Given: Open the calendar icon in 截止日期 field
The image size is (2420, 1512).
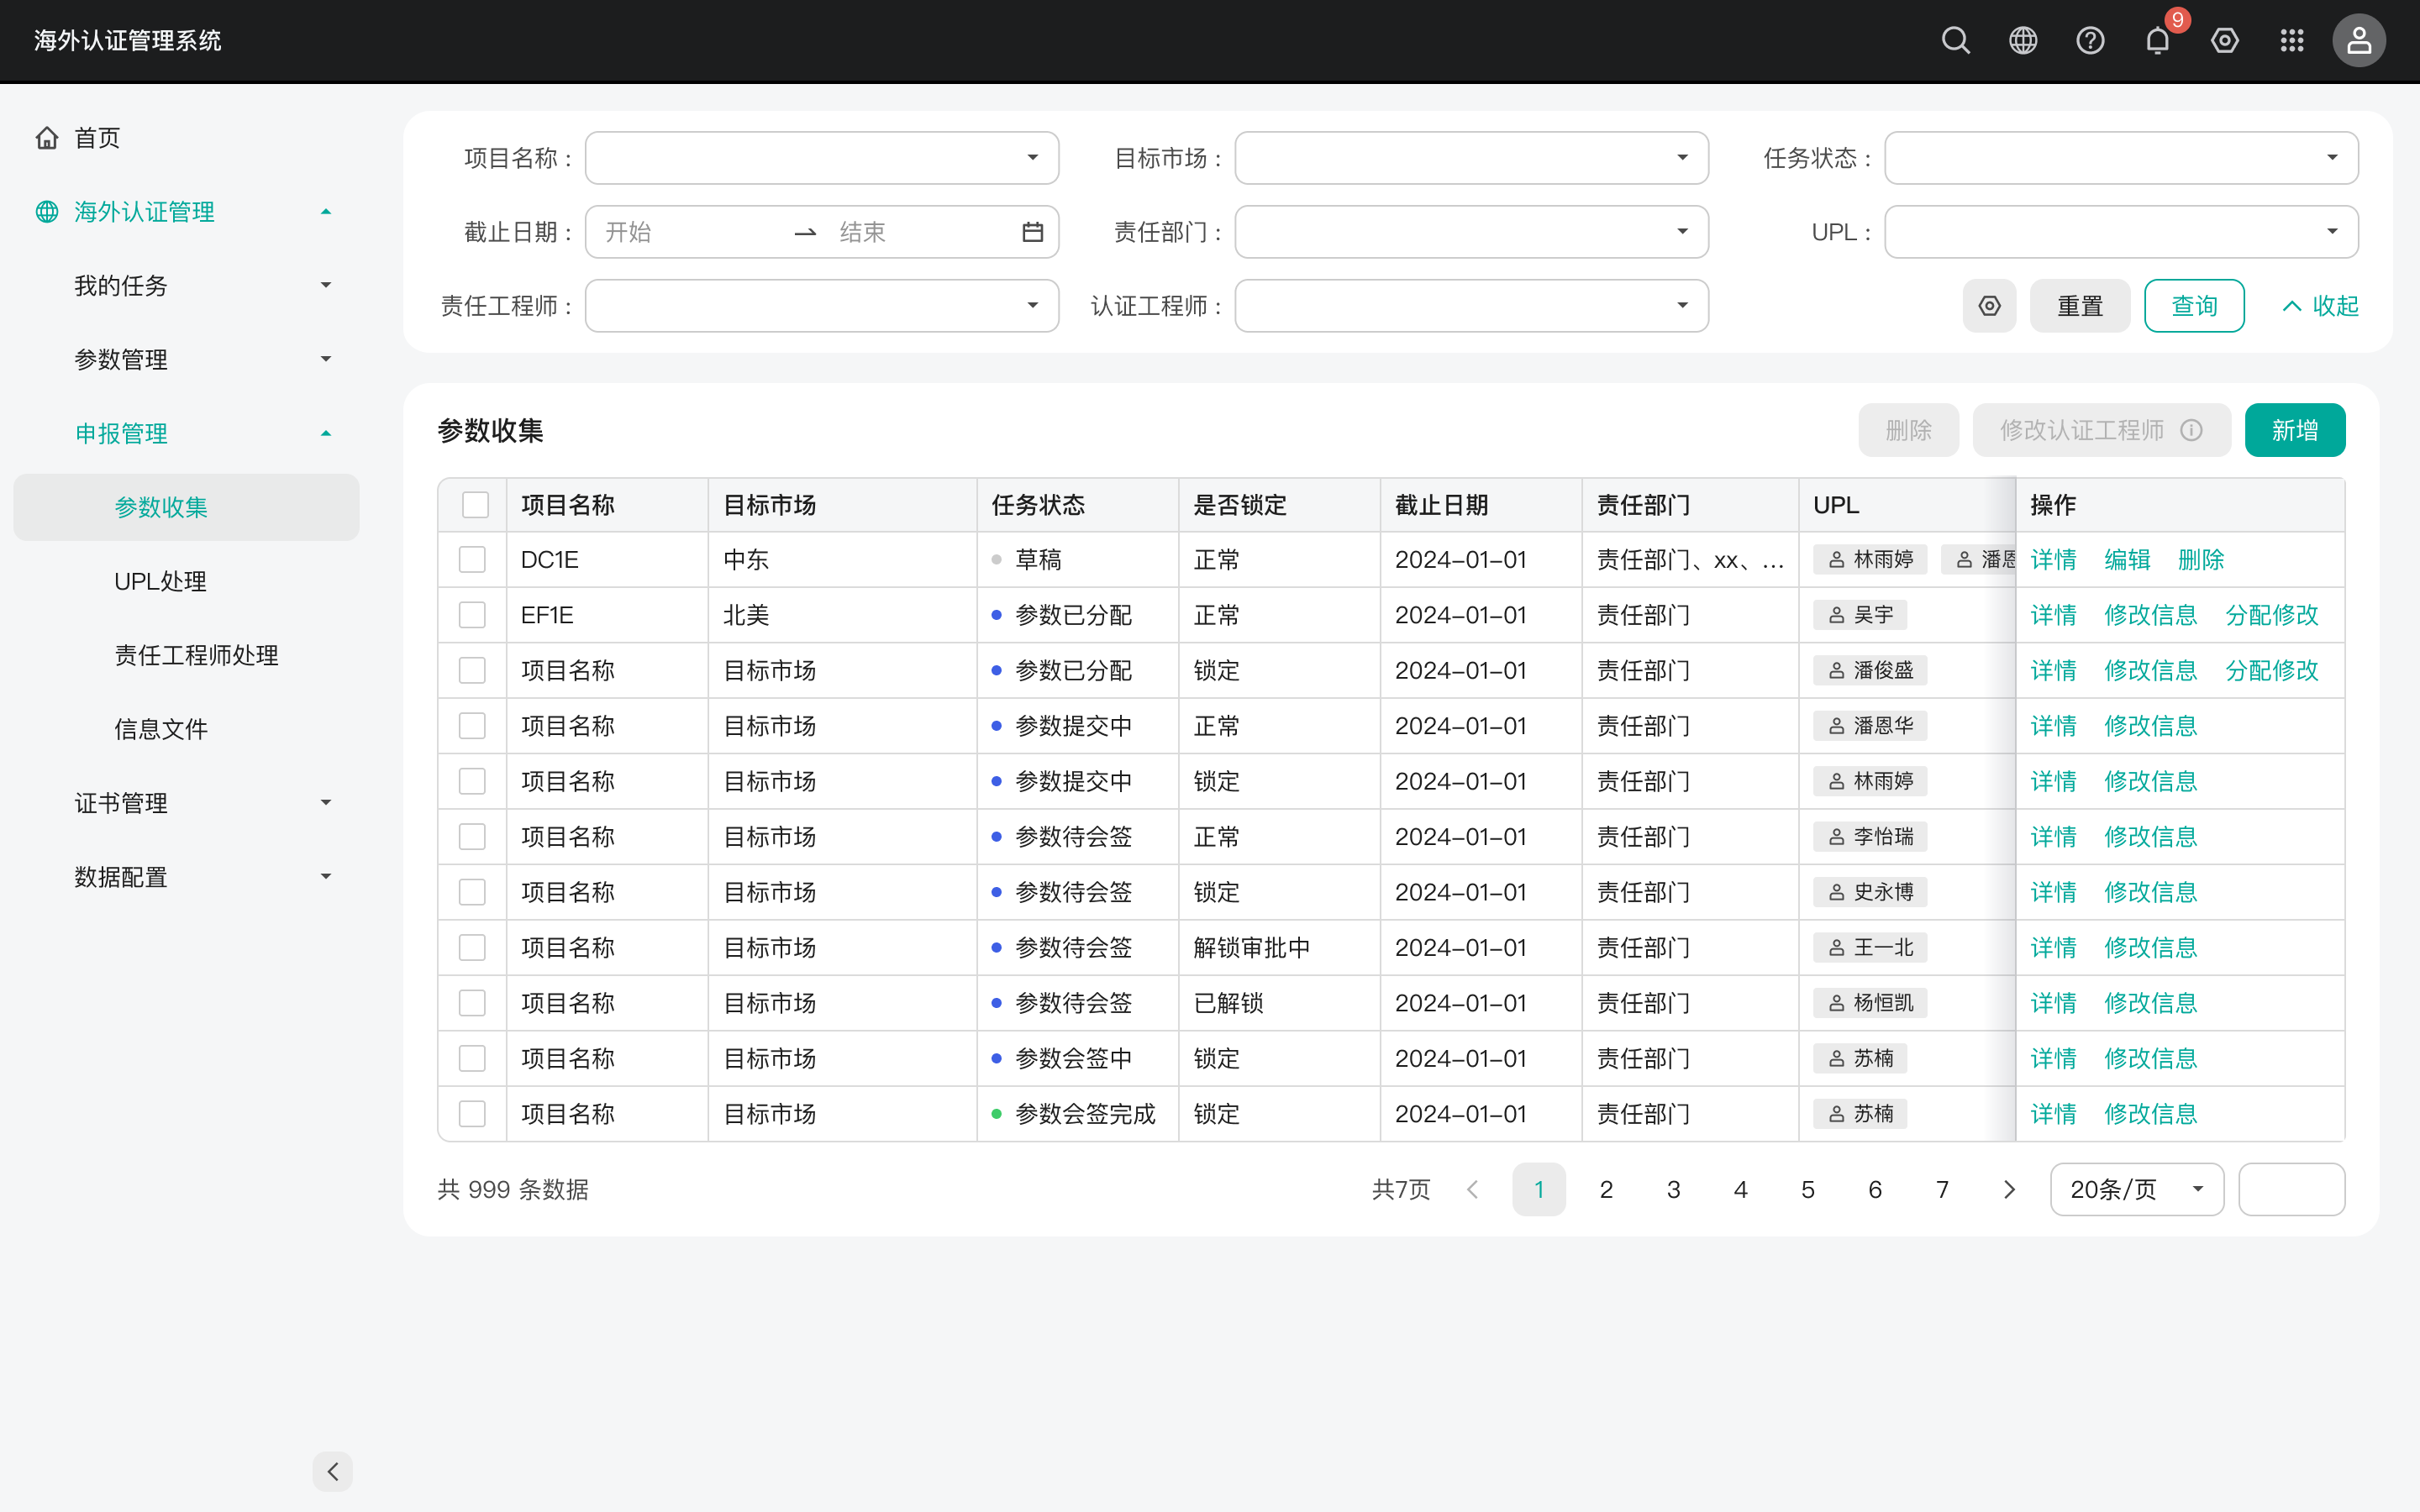Looking at the screenshot, I should 1033,232.
